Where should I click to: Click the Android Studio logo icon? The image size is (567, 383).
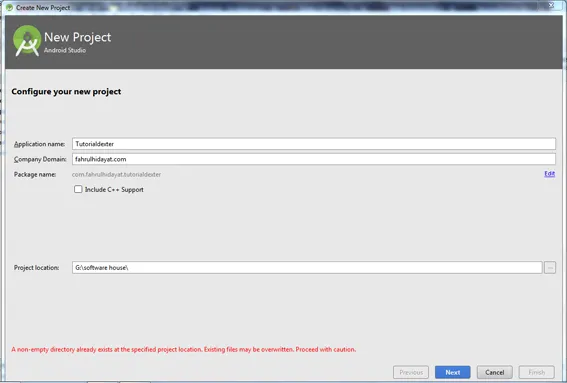coord(27,41)
